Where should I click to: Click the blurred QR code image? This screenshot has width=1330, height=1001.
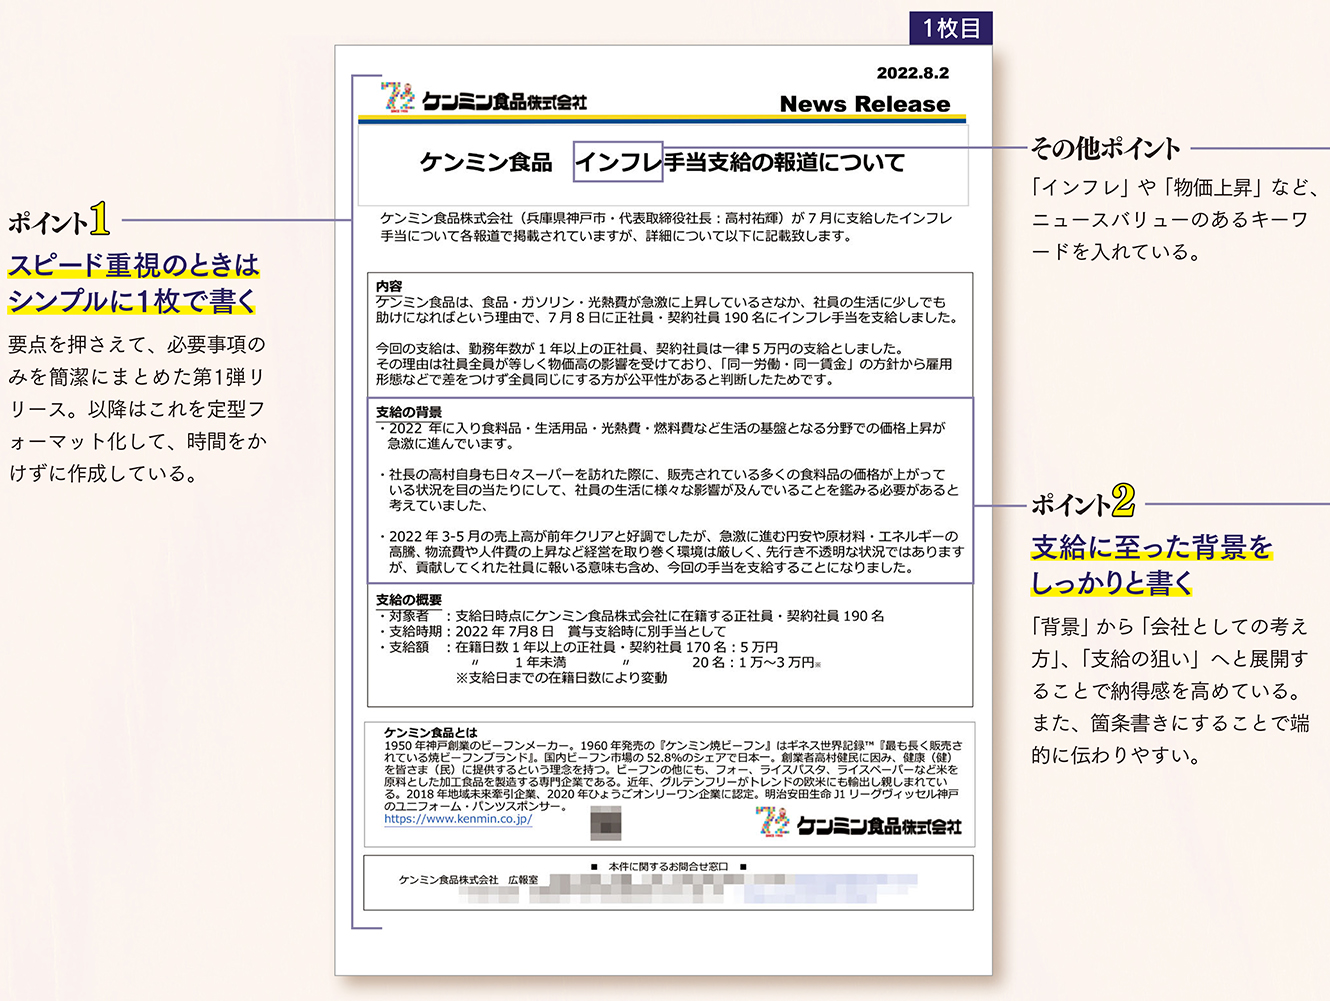coord(606,823)
